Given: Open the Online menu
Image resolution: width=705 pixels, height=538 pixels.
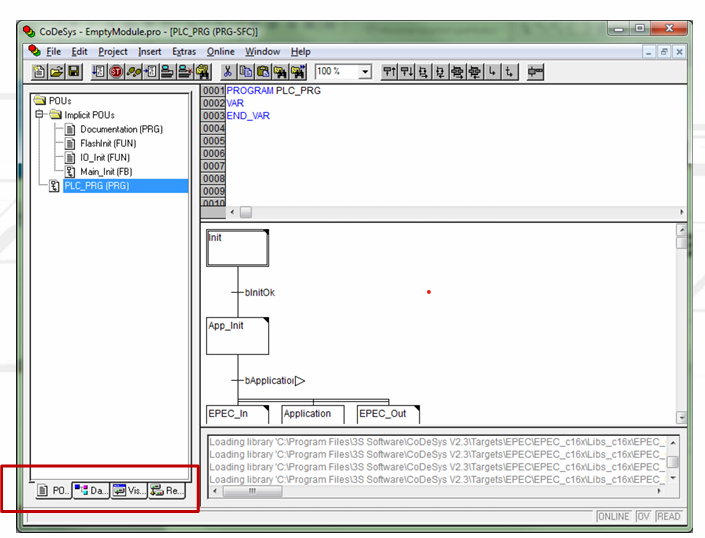Looking at the screenshot, I should (x=220, y=52).
